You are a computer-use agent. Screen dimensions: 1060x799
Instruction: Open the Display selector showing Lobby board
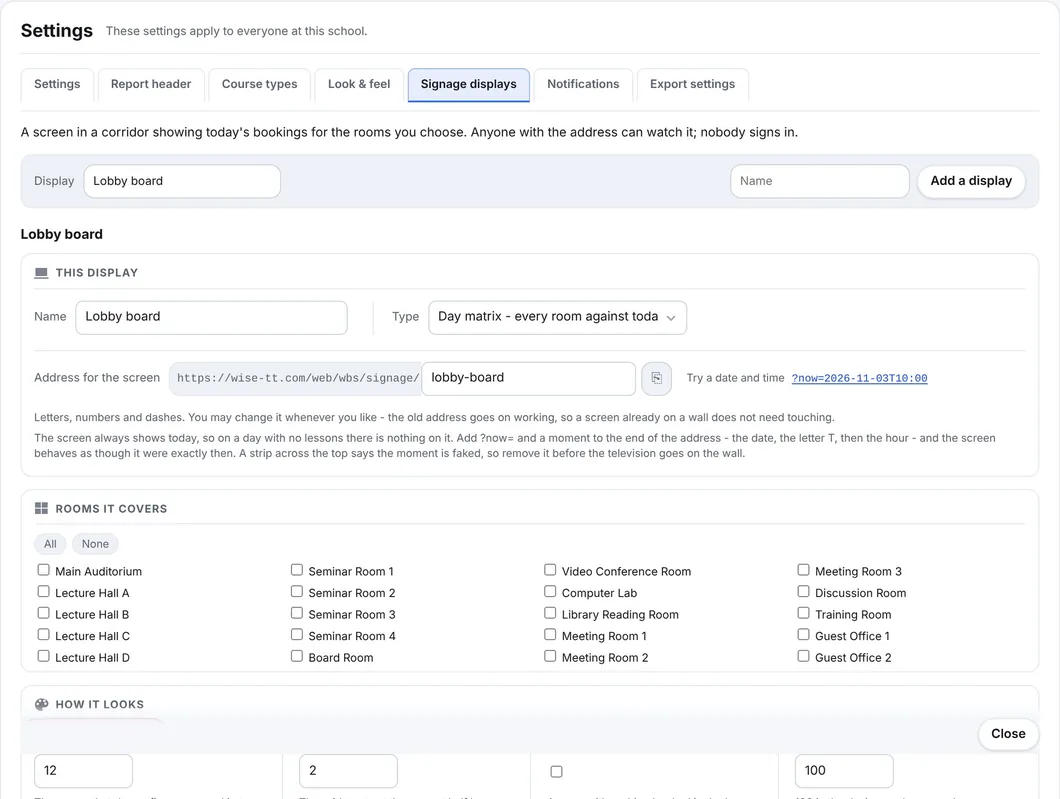[x=182, y=181]
